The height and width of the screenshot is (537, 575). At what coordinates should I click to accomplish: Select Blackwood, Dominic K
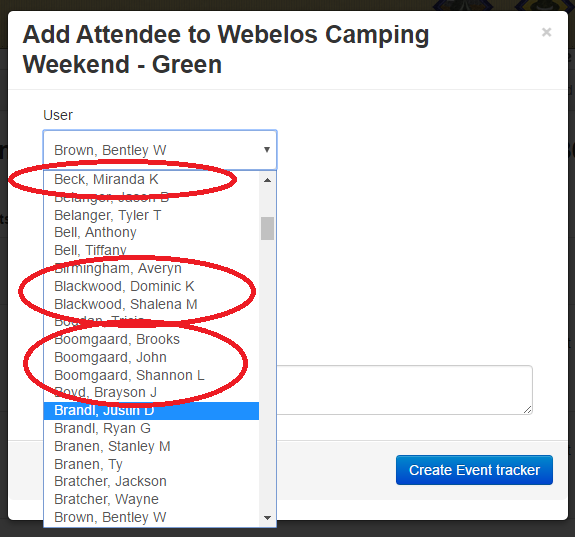coord(151,286)
